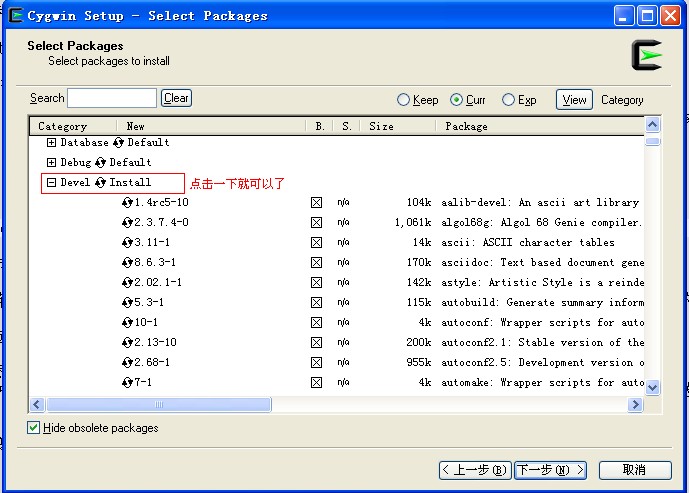Click the Clear search button

click(x=176, y=98)
